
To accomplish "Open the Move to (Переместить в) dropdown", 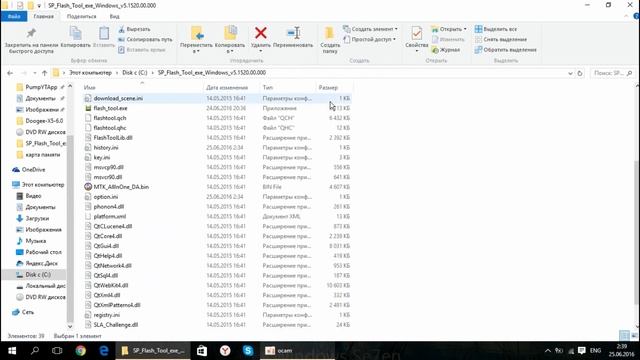I will click(x=196, y=51).
